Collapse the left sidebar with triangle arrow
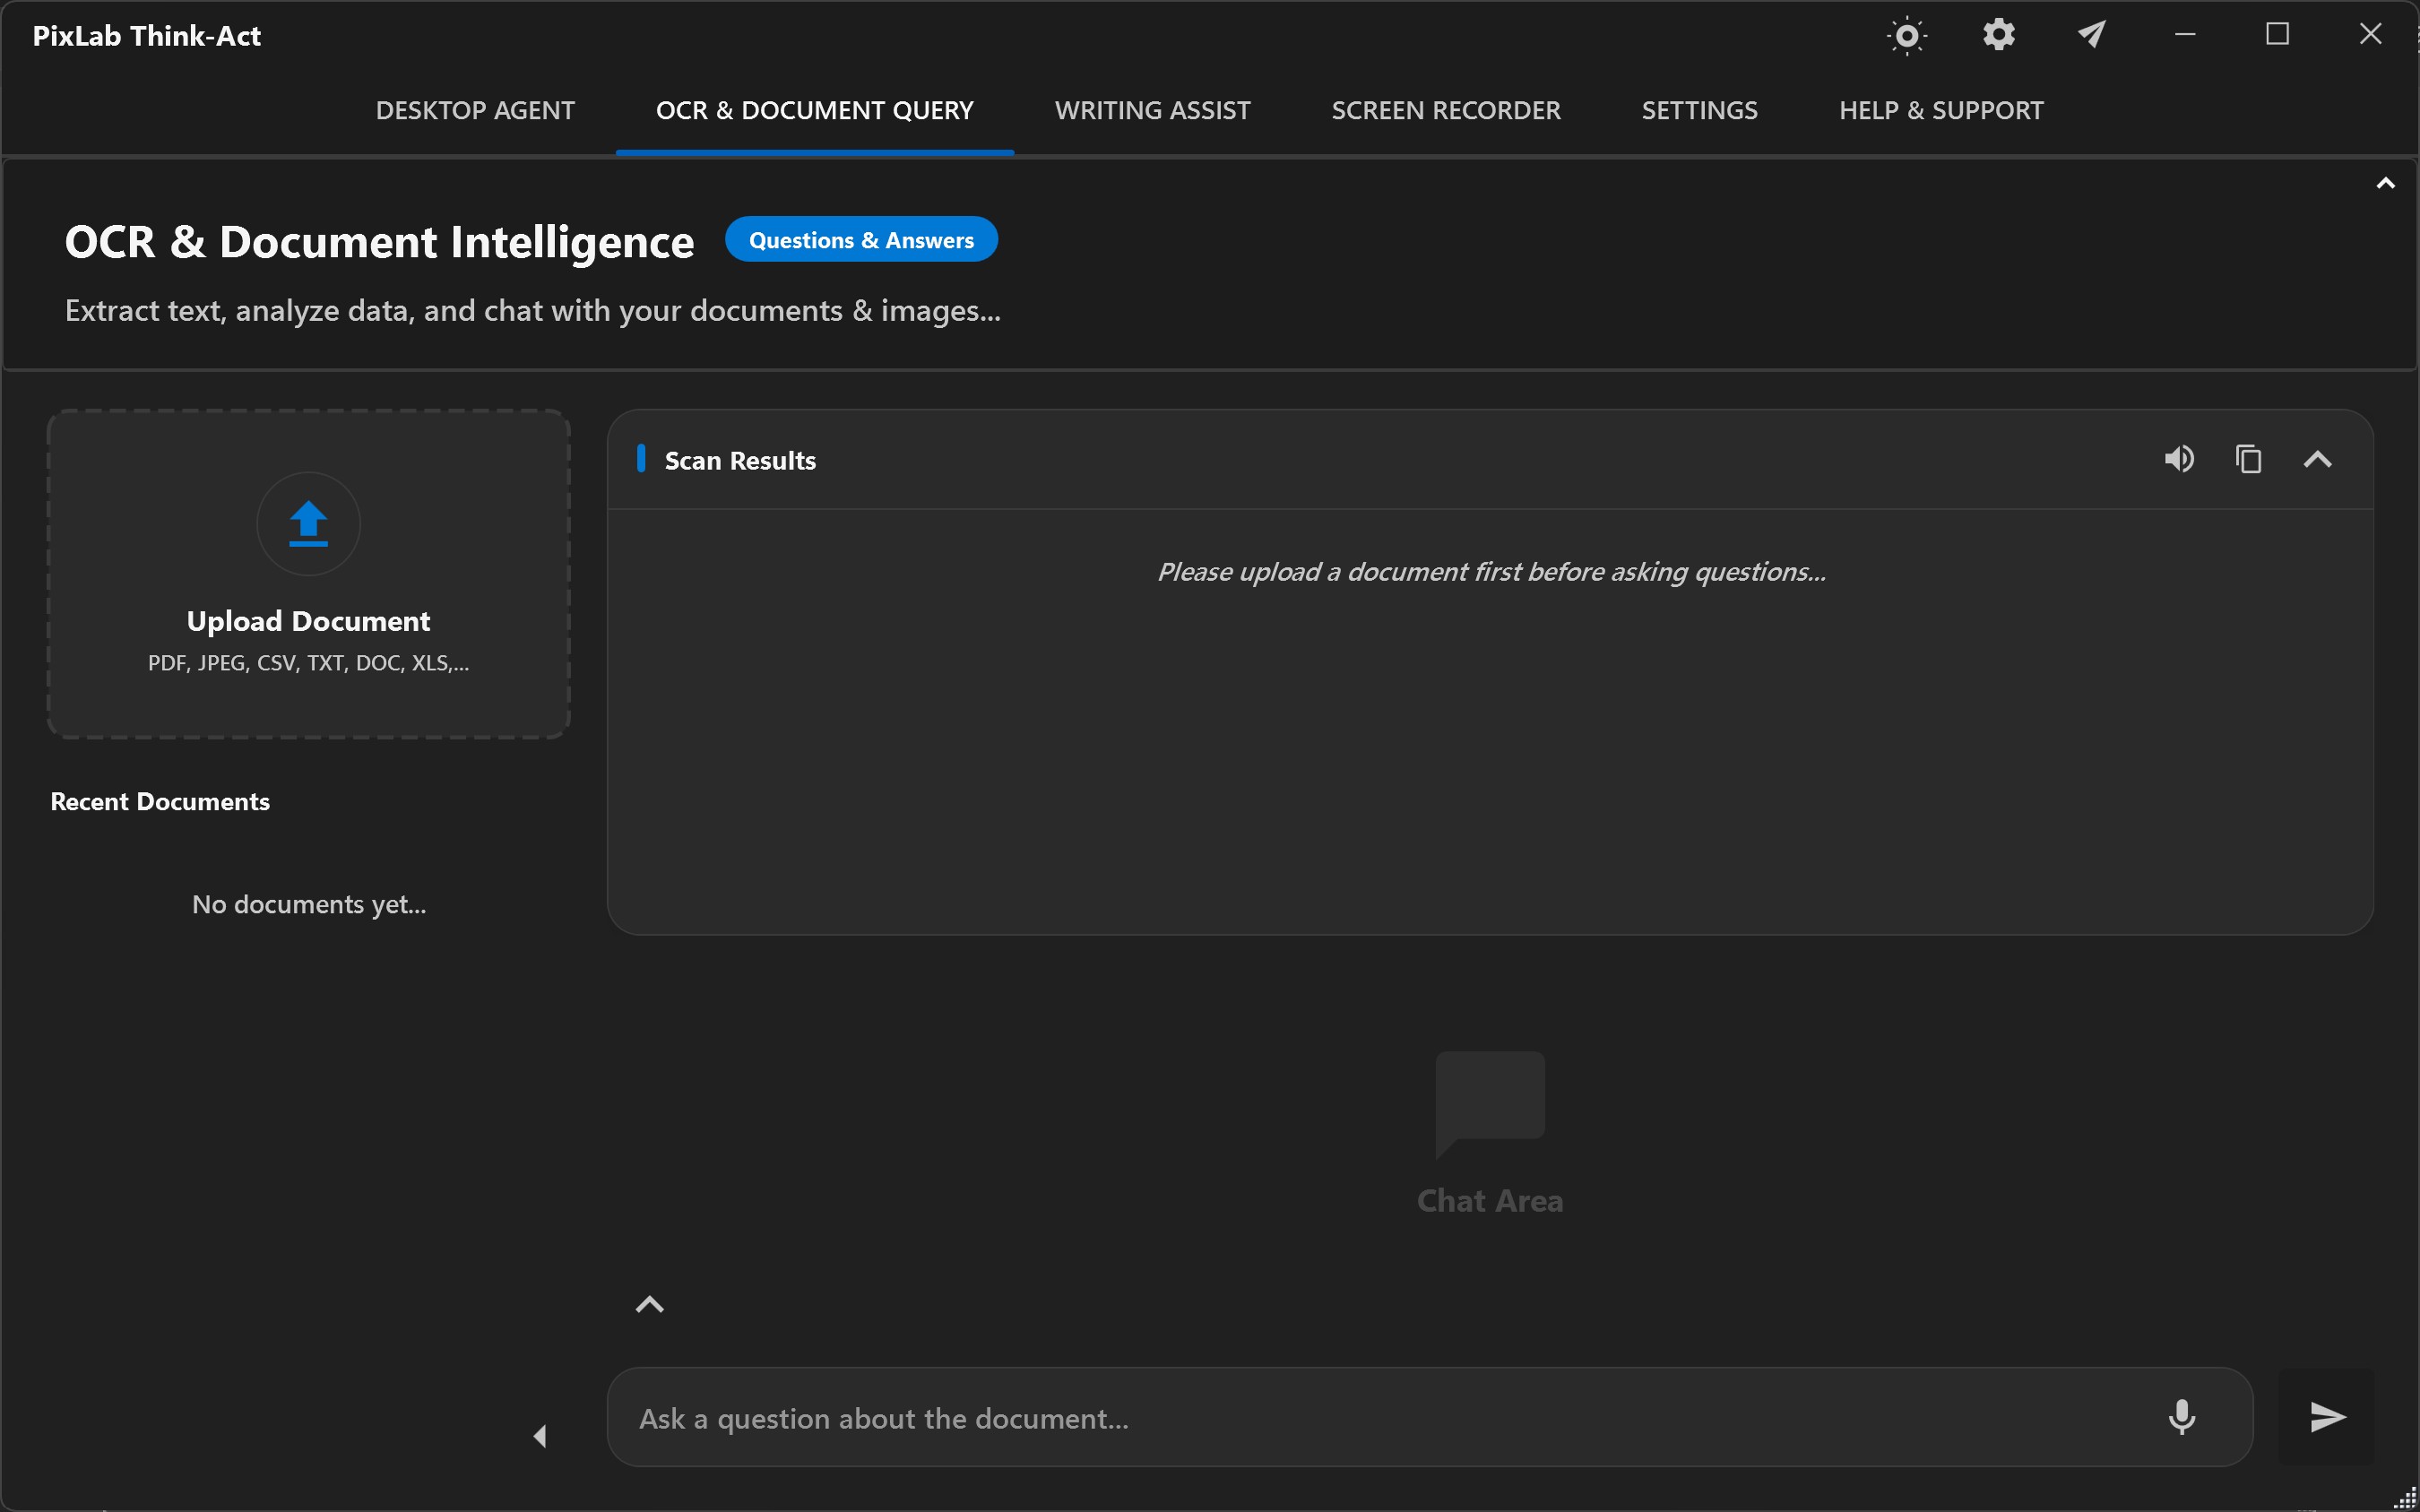The width and height of the screenshot is (2420, 1512). [x=540, y=1436]
